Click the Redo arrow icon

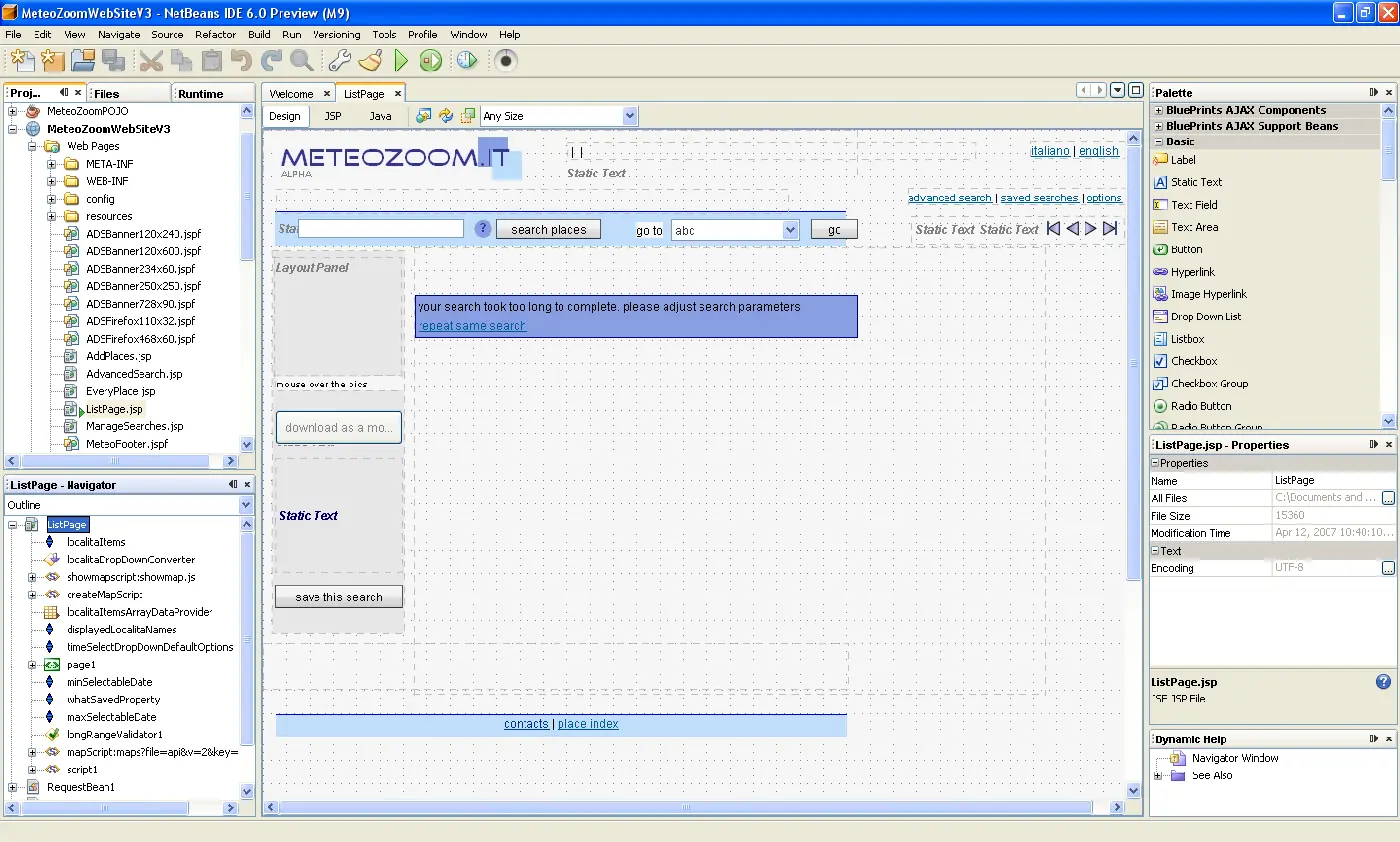click(271, 61)
